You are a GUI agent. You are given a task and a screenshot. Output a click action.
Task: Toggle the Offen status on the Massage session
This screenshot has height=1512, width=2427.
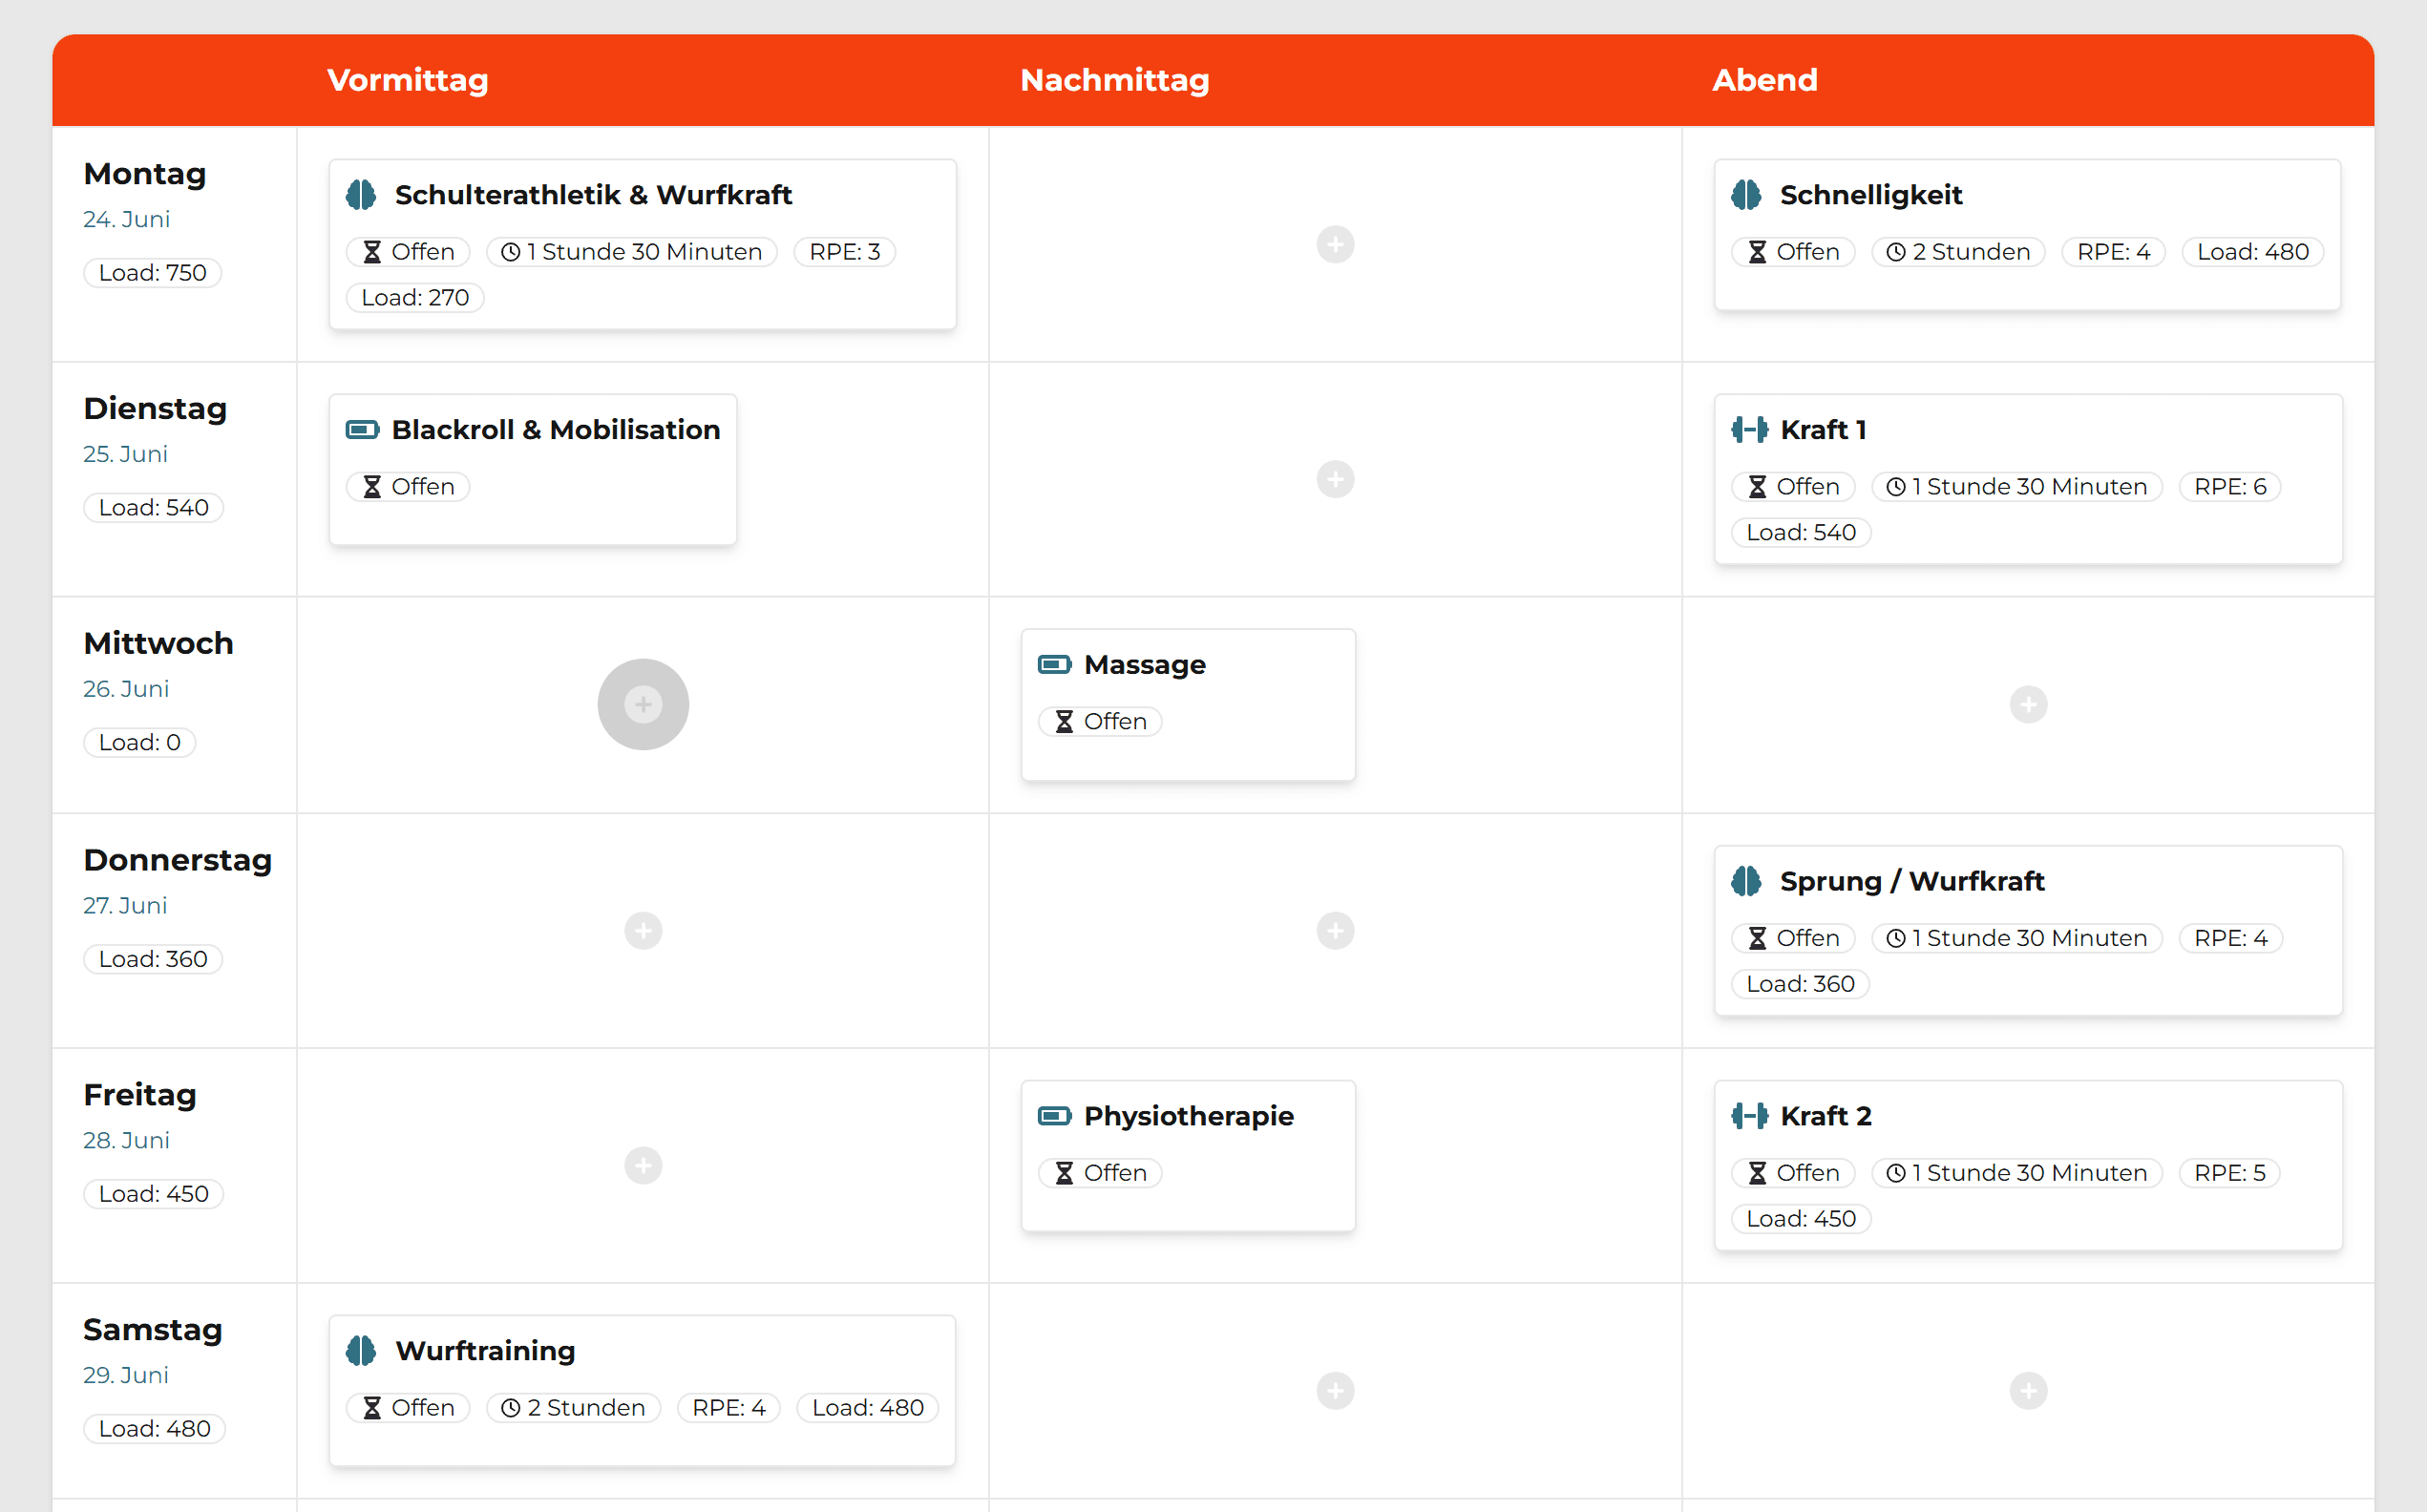[x=1099, y=720]
